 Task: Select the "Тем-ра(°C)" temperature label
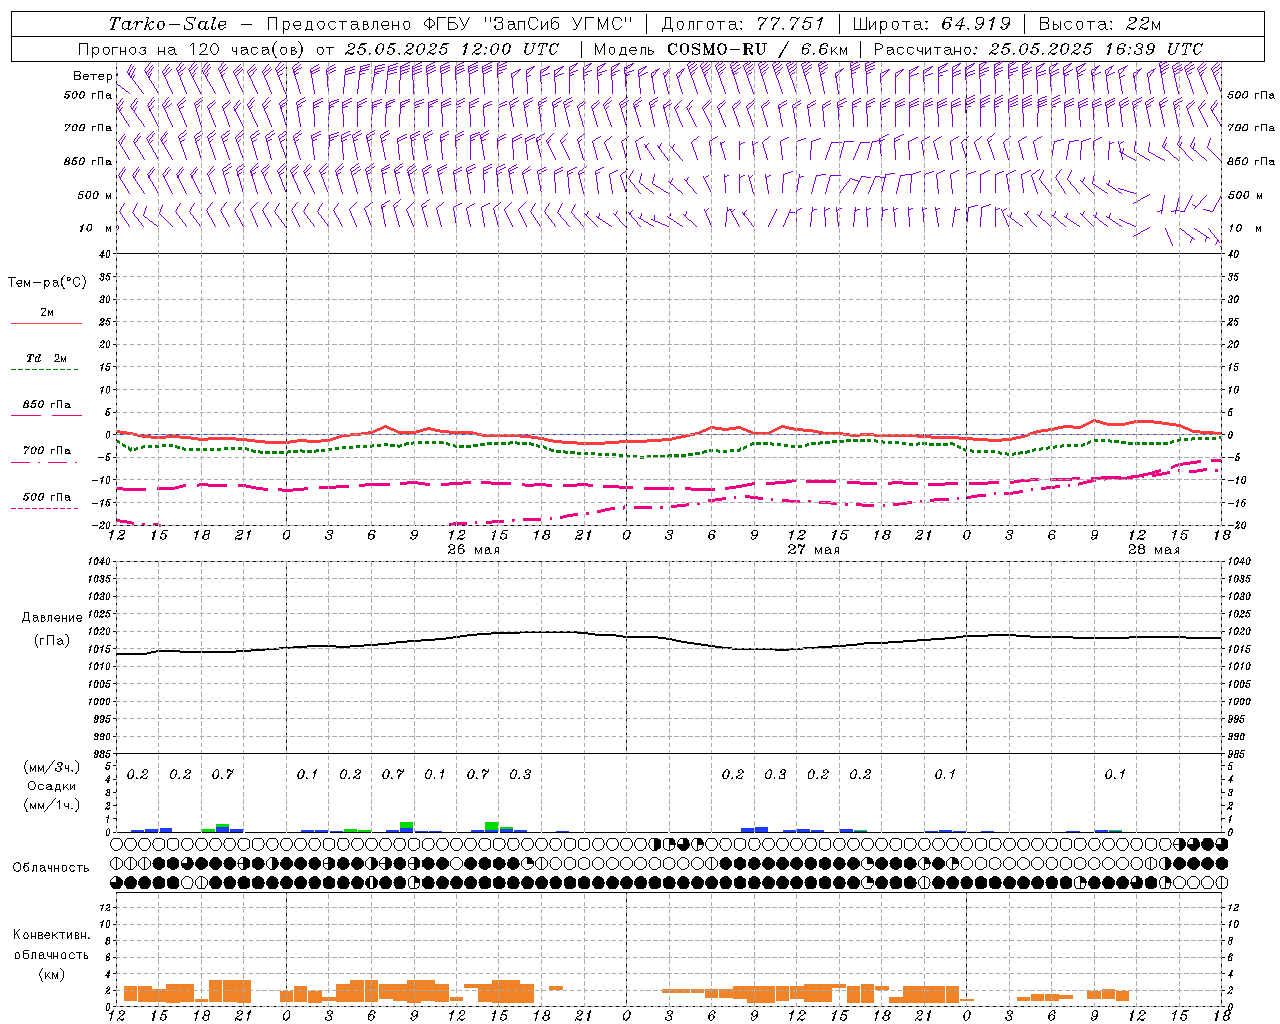(x=47, y=283)
